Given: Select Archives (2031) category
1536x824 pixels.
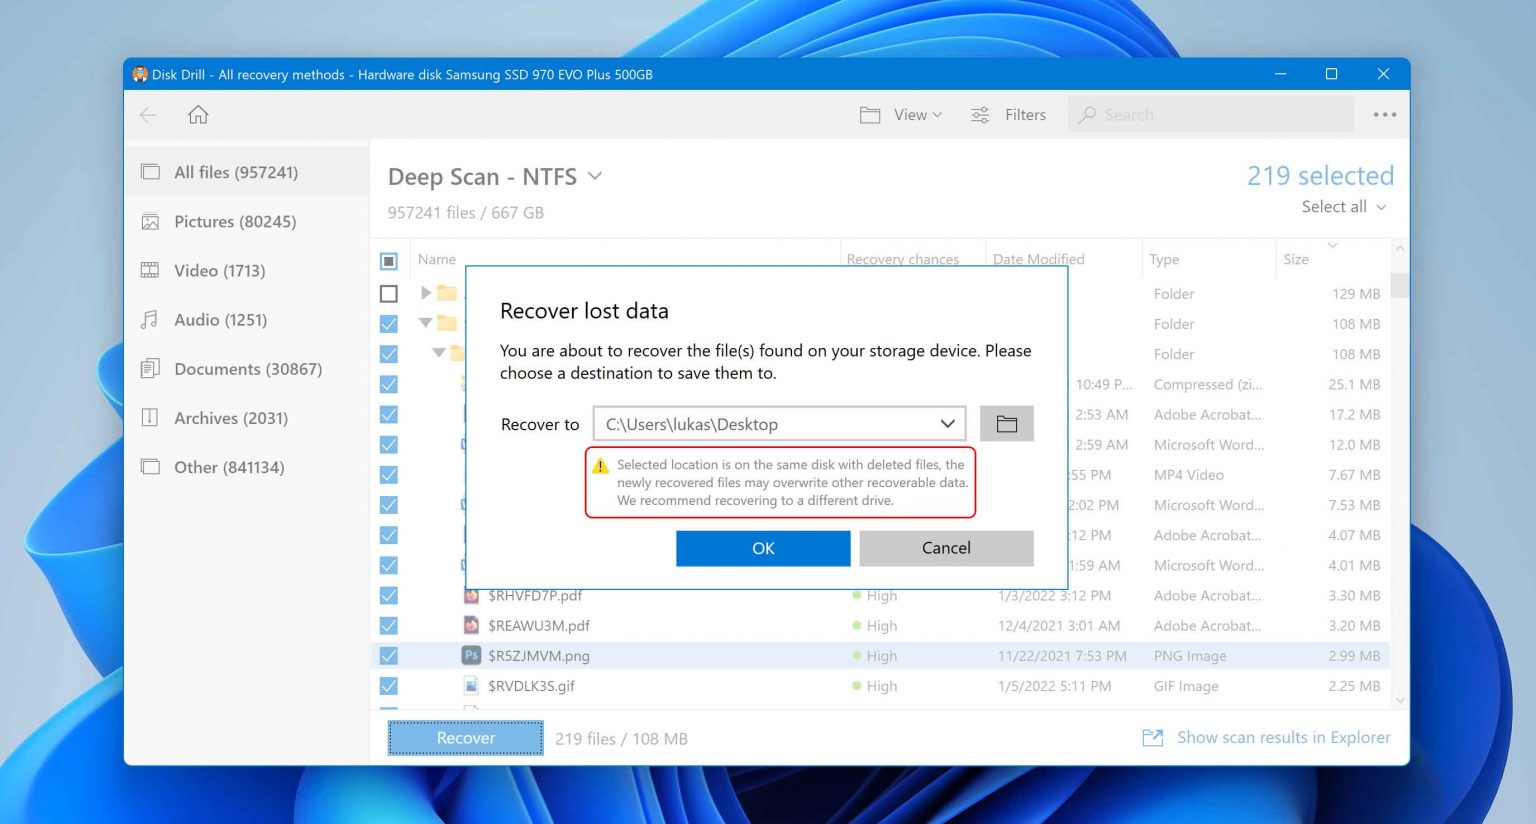Looking at the screenshot, I should point(247,417).
